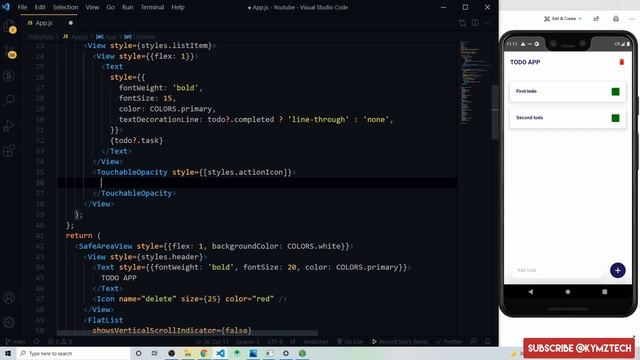Click unsaved dot on App.js tab
640x360 pixels.
point(71,23)
